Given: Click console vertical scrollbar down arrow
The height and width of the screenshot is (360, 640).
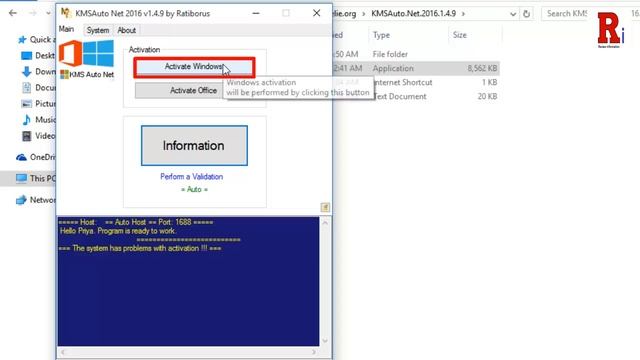Looking at the screenshot, I should [325, 341].
